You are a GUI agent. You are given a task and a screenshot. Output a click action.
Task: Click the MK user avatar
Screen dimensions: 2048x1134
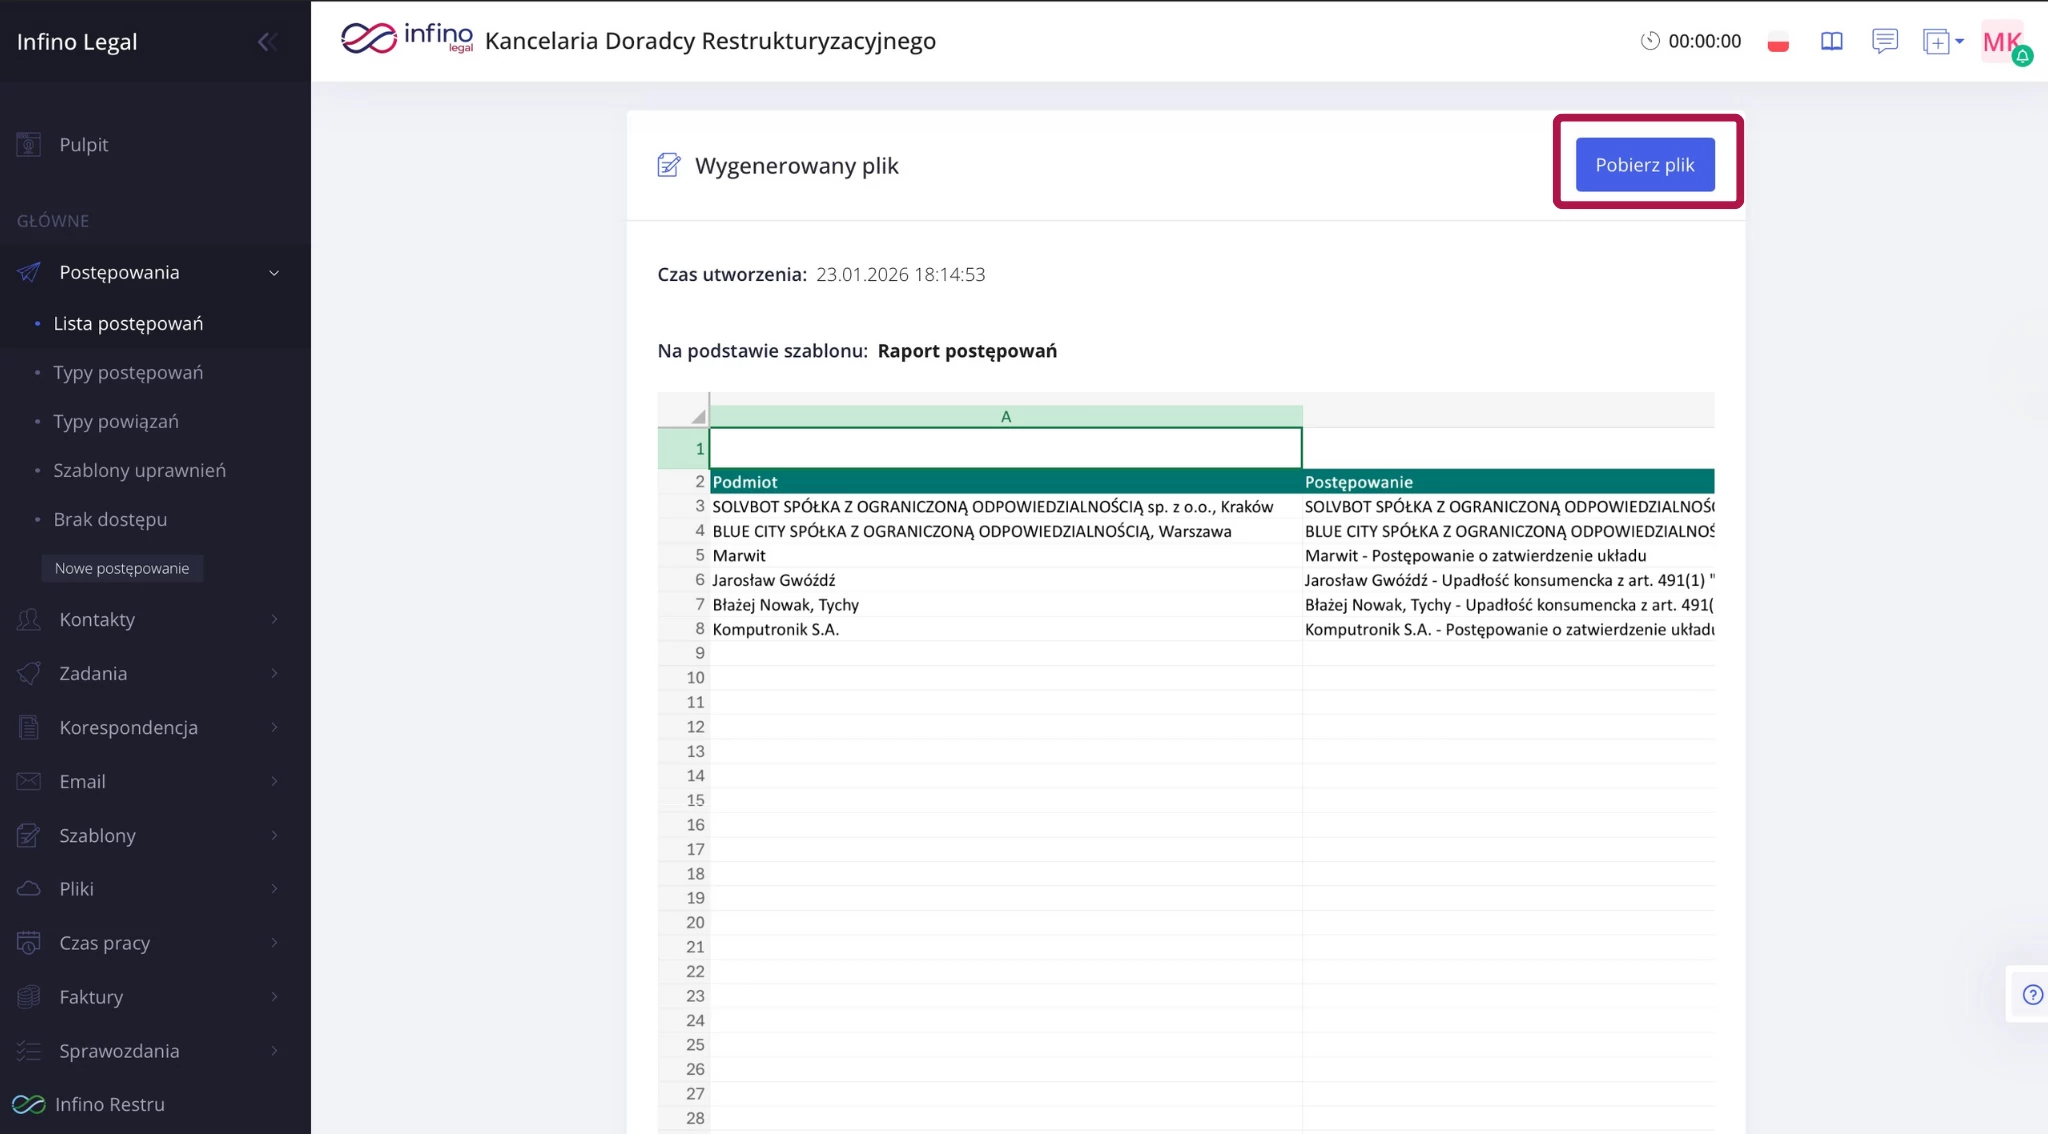[2003, 42]
